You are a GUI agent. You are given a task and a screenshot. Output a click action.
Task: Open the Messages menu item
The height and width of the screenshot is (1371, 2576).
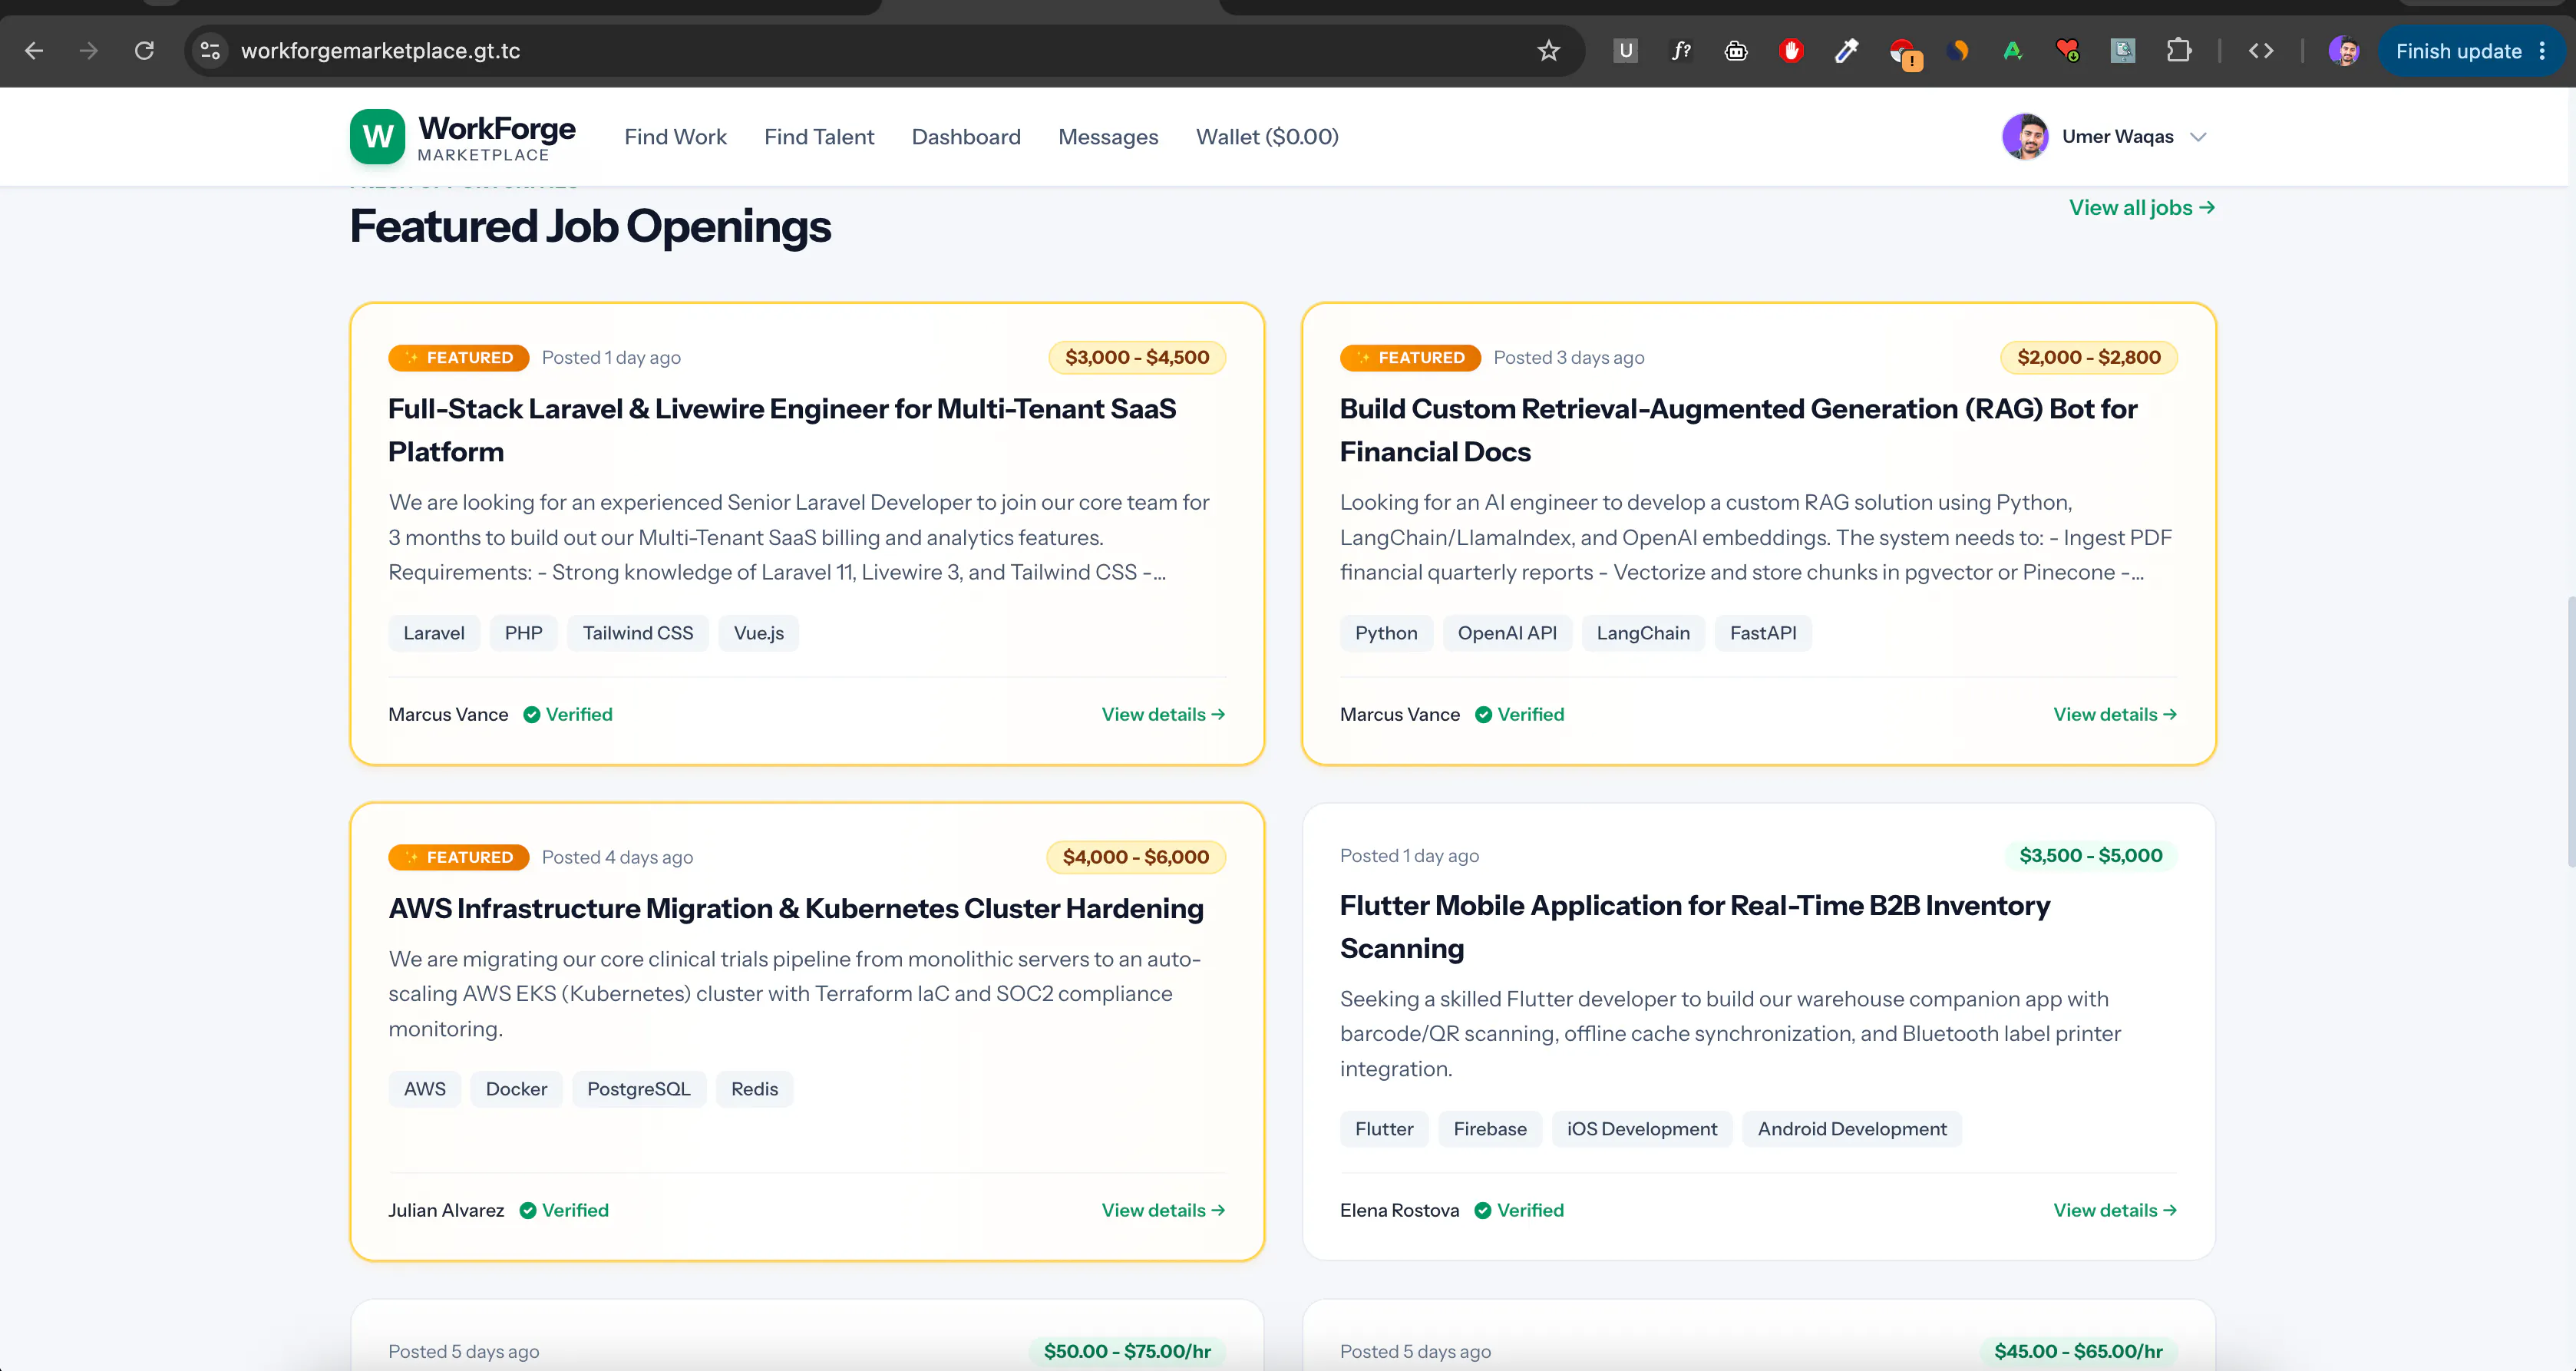click(x=1108, y=137)
